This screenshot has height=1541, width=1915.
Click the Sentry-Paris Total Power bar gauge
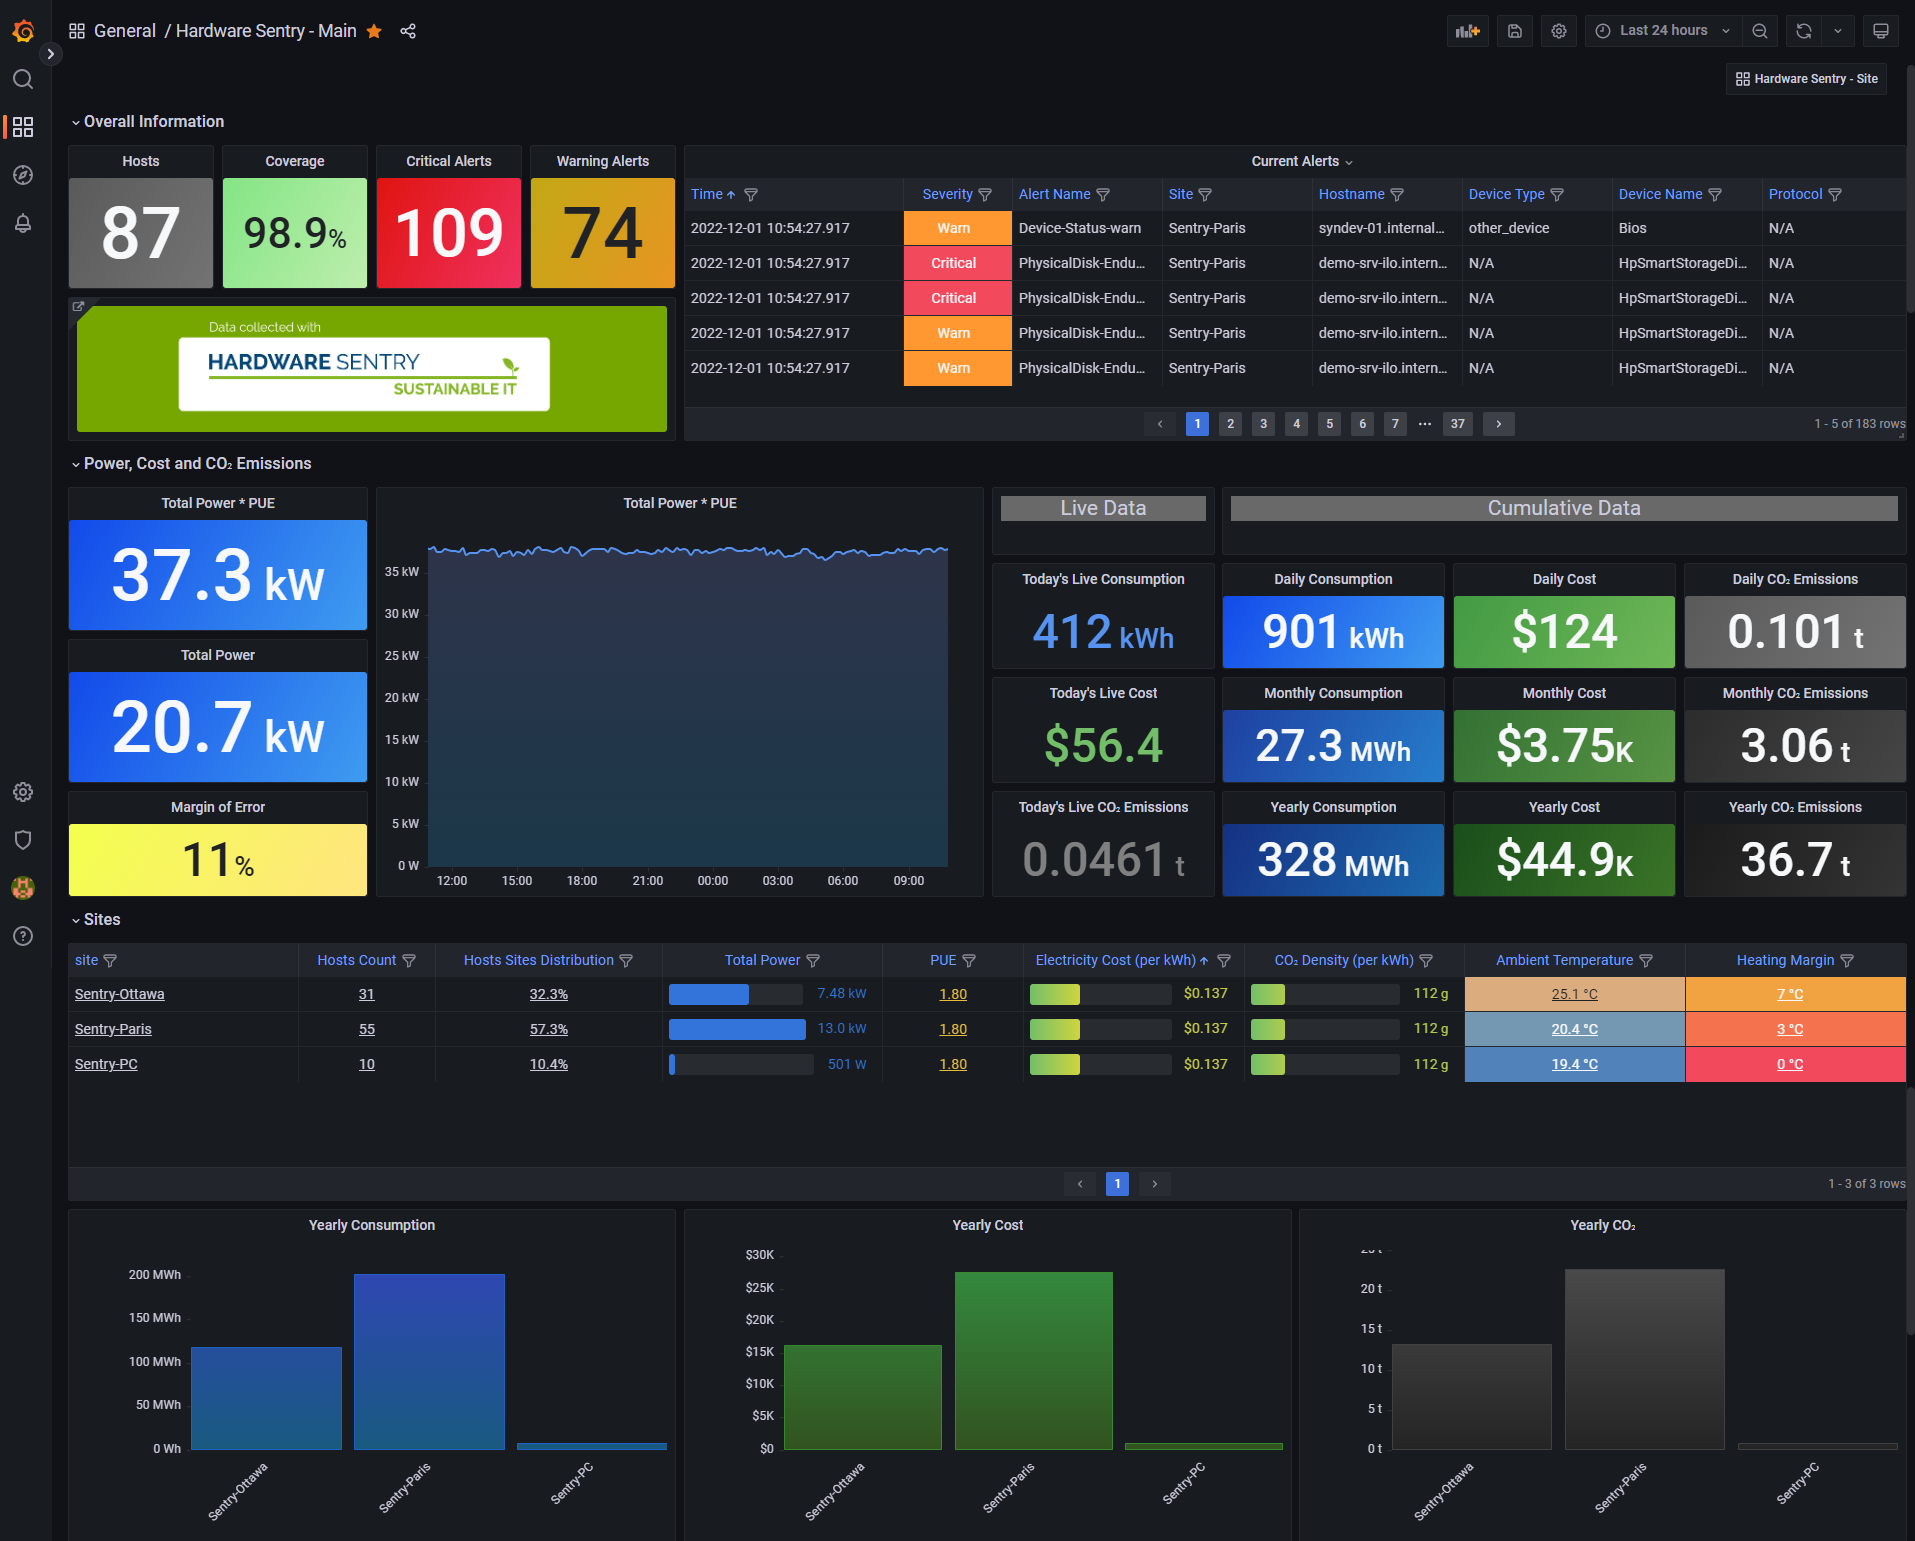click(737, 1029)
